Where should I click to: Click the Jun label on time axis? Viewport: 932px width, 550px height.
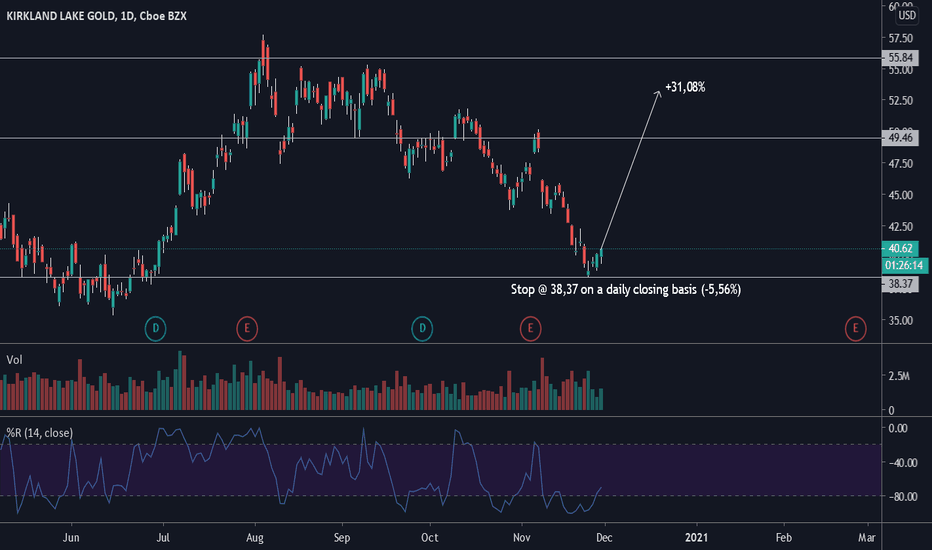tap(71, 538)
